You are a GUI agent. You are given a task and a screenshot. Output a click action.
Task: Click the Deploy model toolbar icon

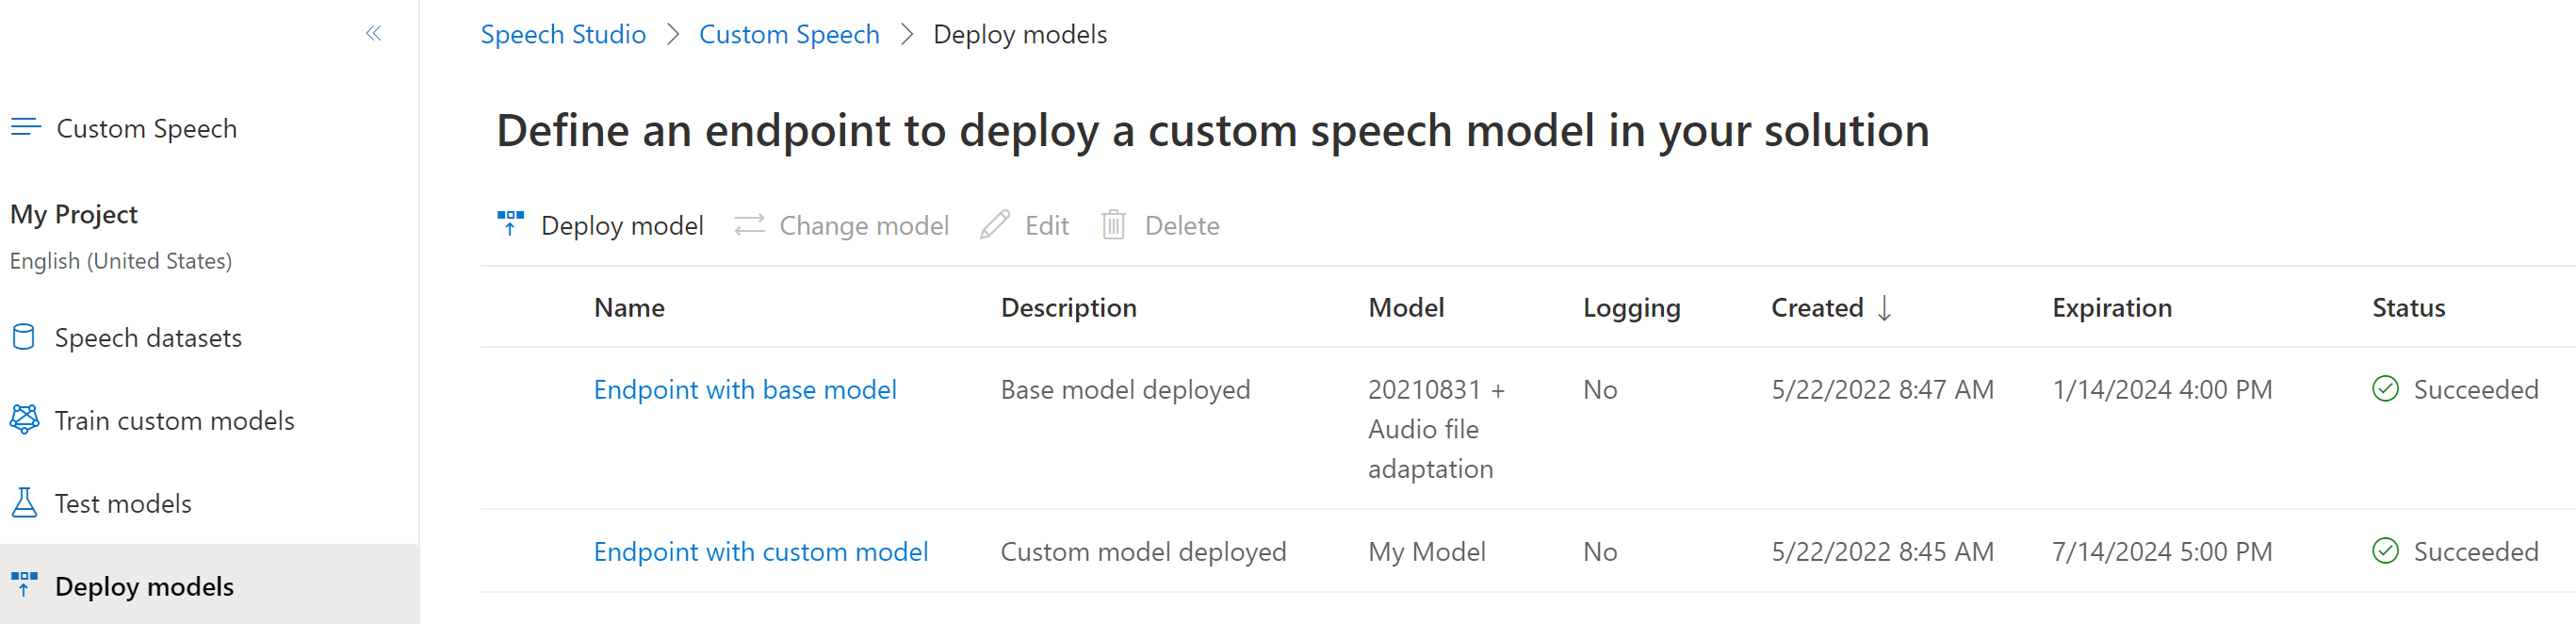pos(510,224)
